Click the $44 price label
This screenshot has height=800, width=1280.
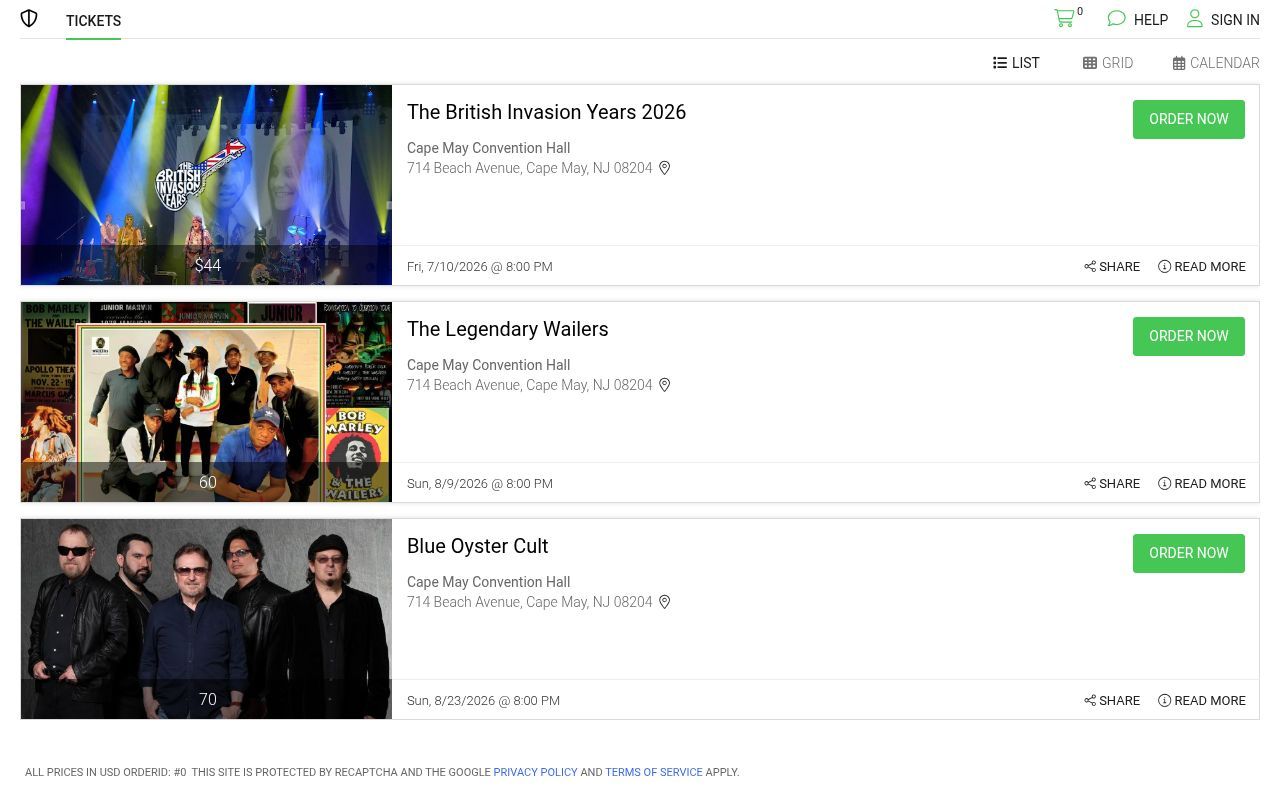[208, 265]
